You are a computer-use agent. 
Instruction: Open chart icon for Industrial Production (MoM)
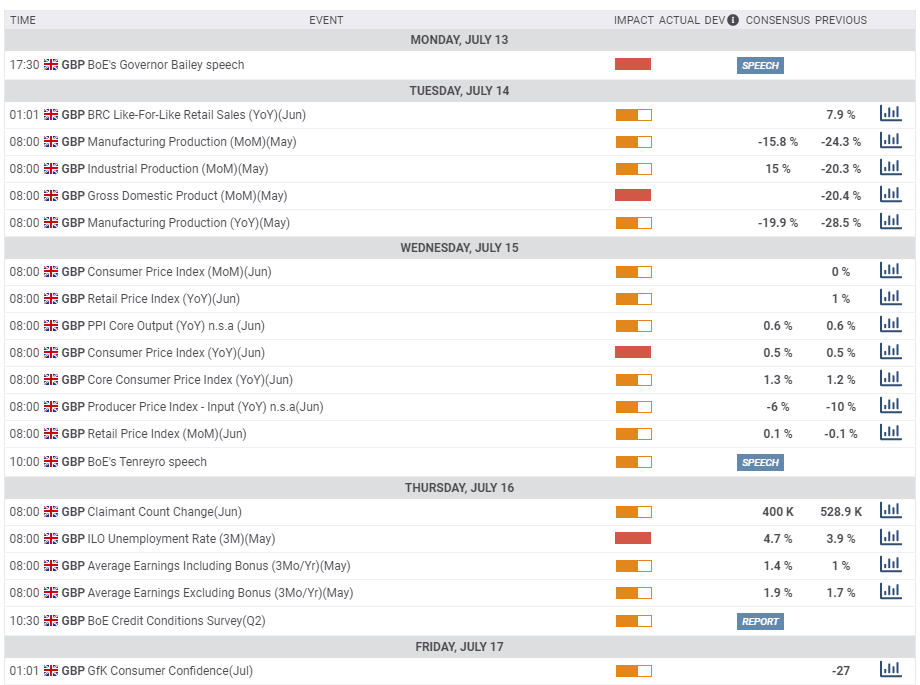pos(891,168)
